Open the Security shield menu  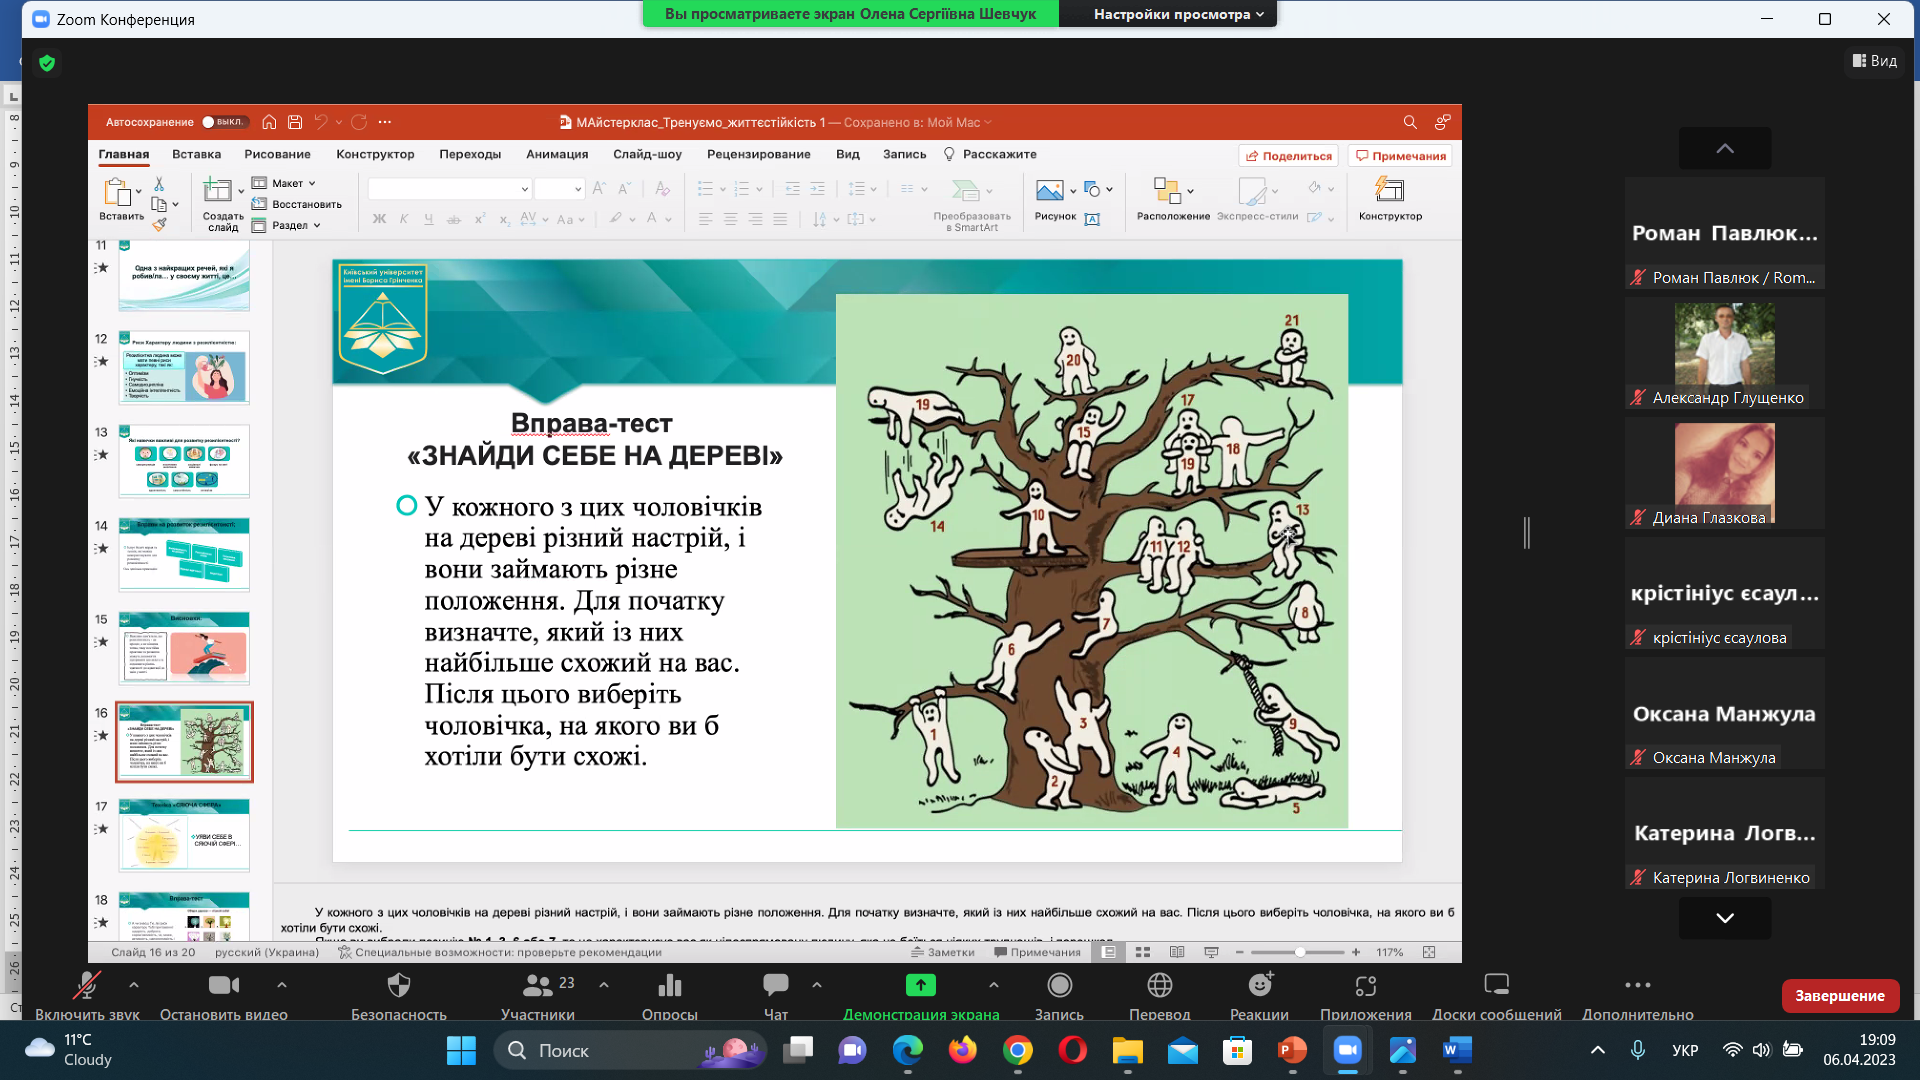pos(398,987)
